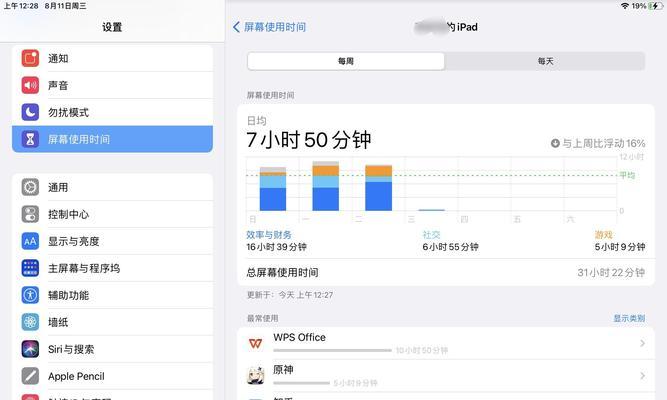The image size is (667, 400).
Task: Tap Tuesday's (二) usage bar in chart
Action: click(x=379, y=188)
